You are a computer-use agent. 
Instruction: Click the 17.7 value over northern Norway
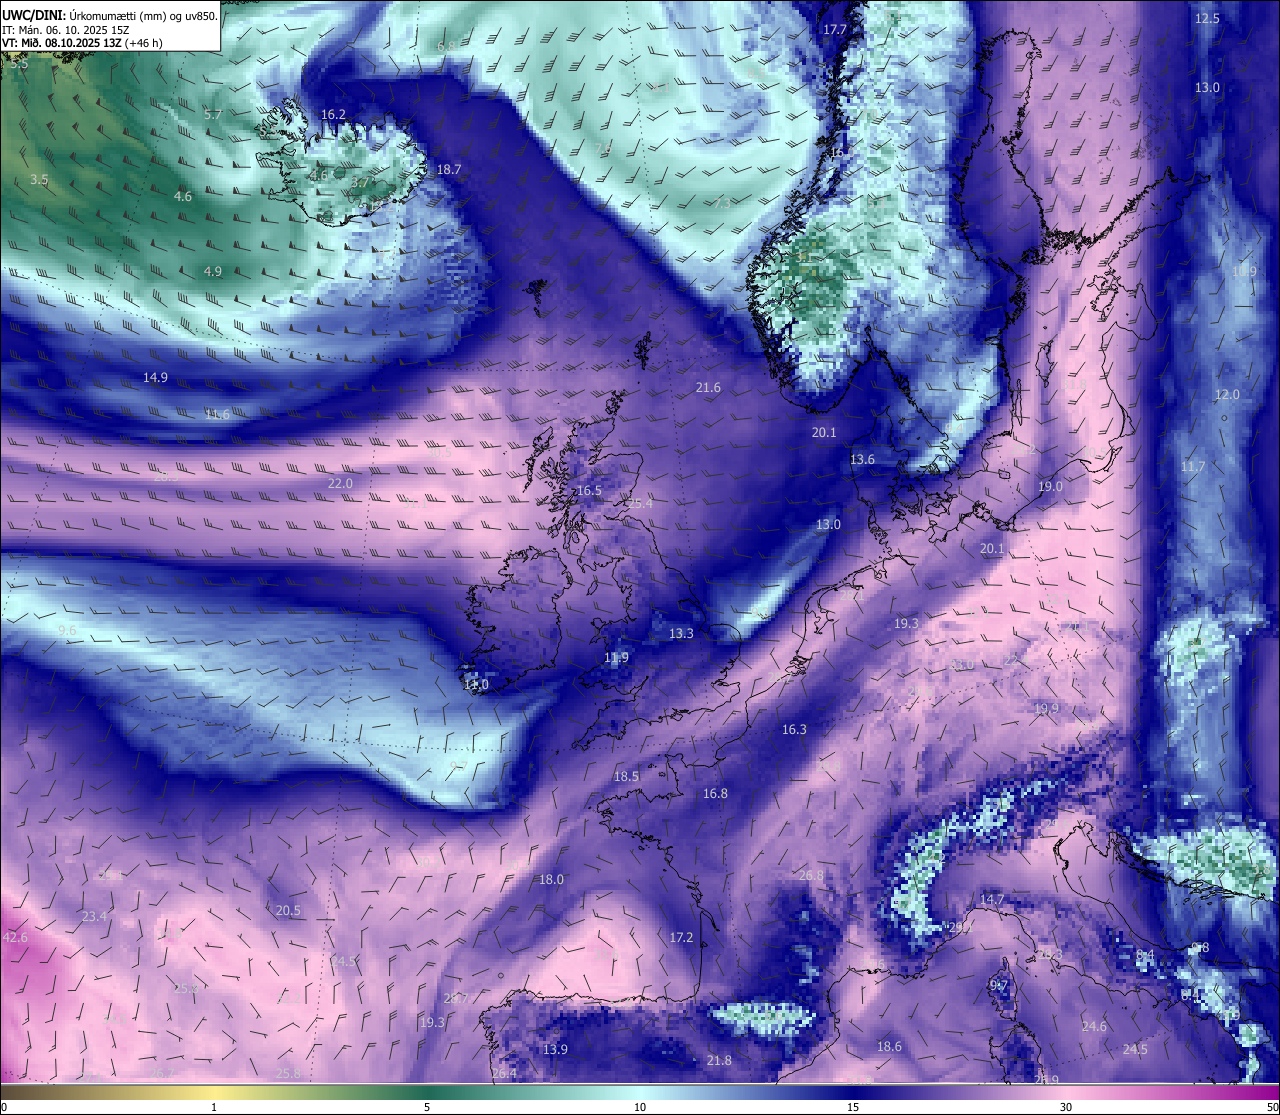[x=835, y=30]
